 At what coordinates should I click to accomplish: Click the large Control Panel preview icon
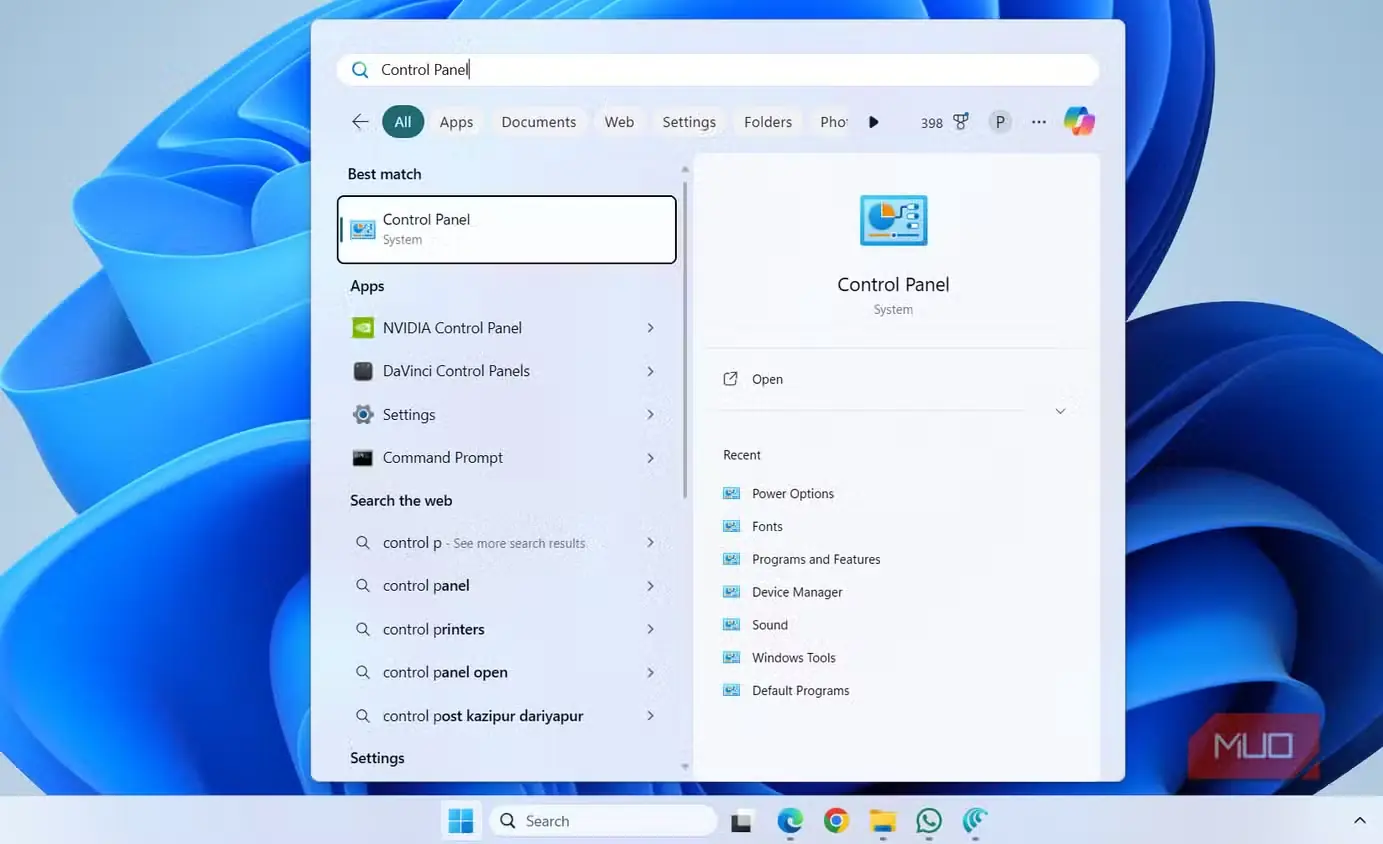click(x=894, y=220)
